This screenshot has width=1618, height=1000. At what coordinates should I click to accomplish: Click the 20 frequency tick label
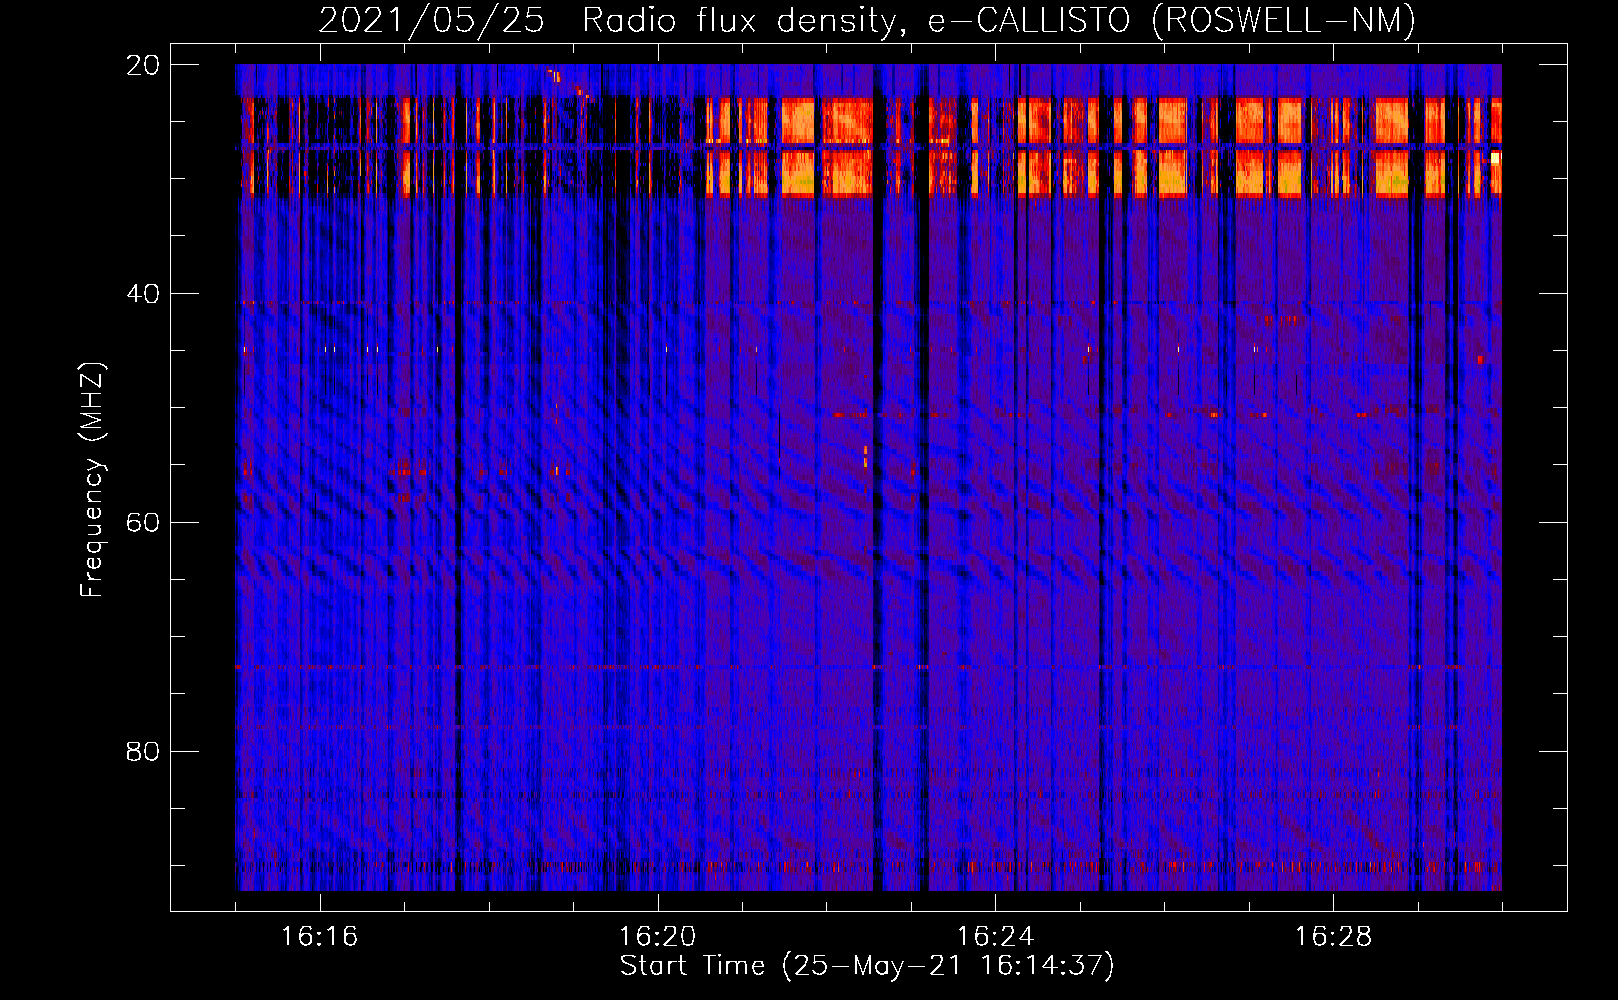143,65
